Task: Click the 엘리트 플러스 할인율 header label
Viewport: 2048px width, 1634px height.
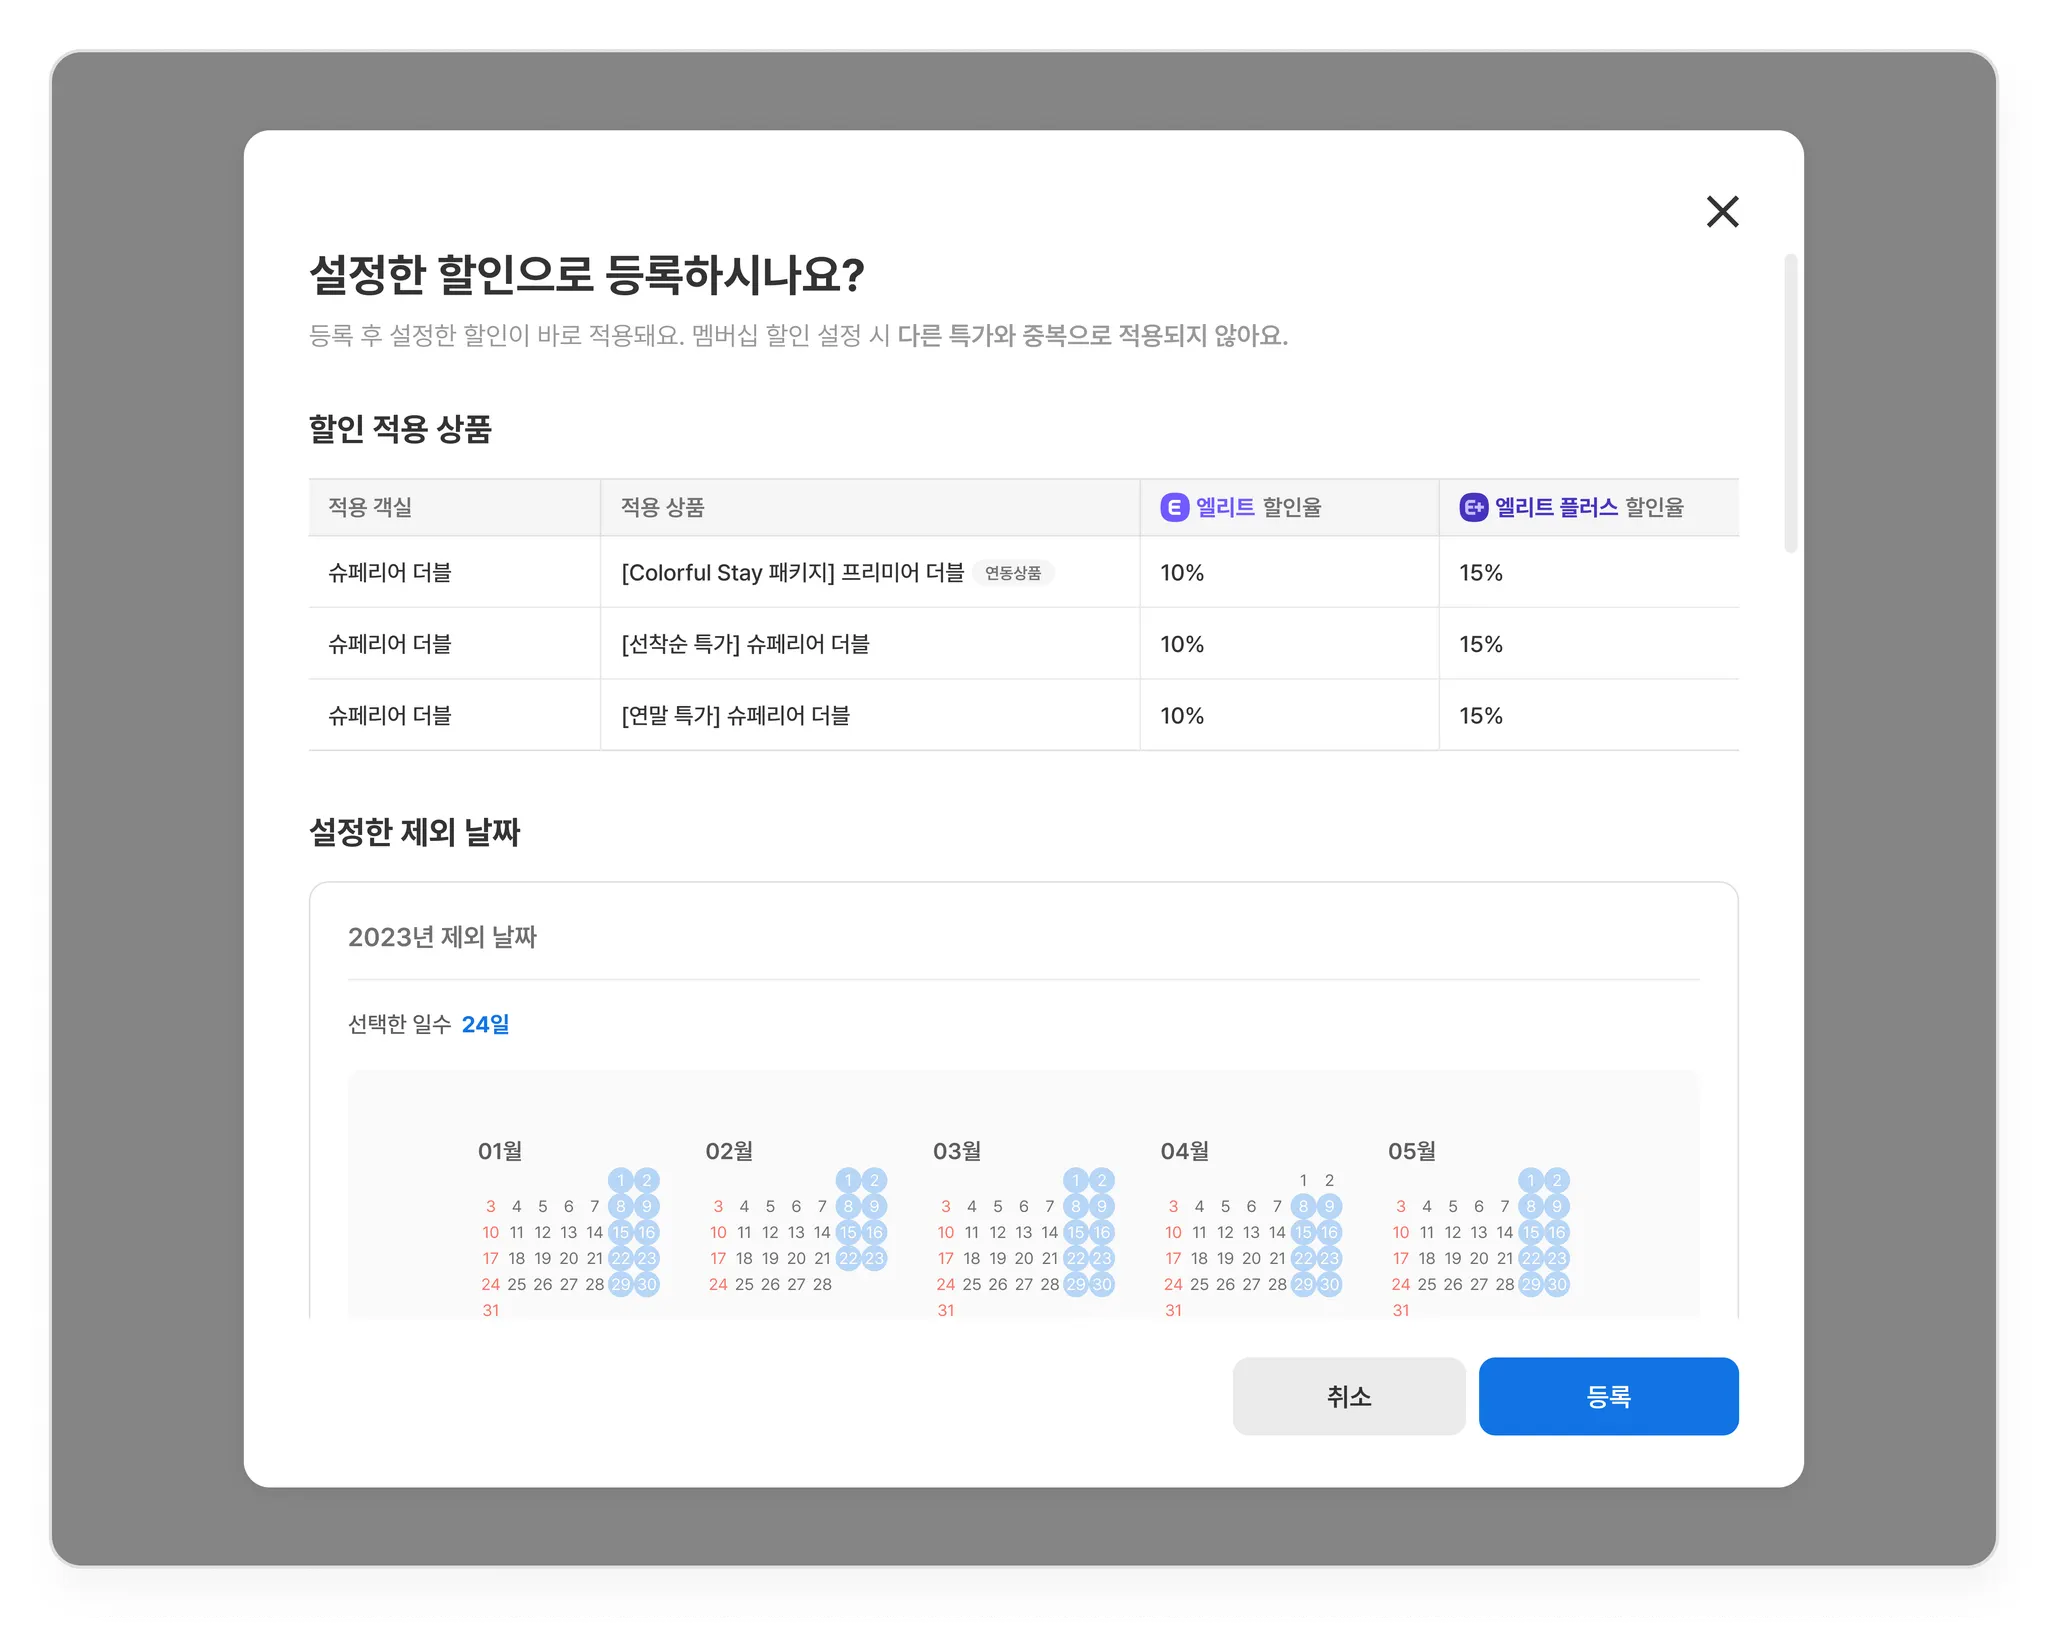Action: click(1588, 508)
